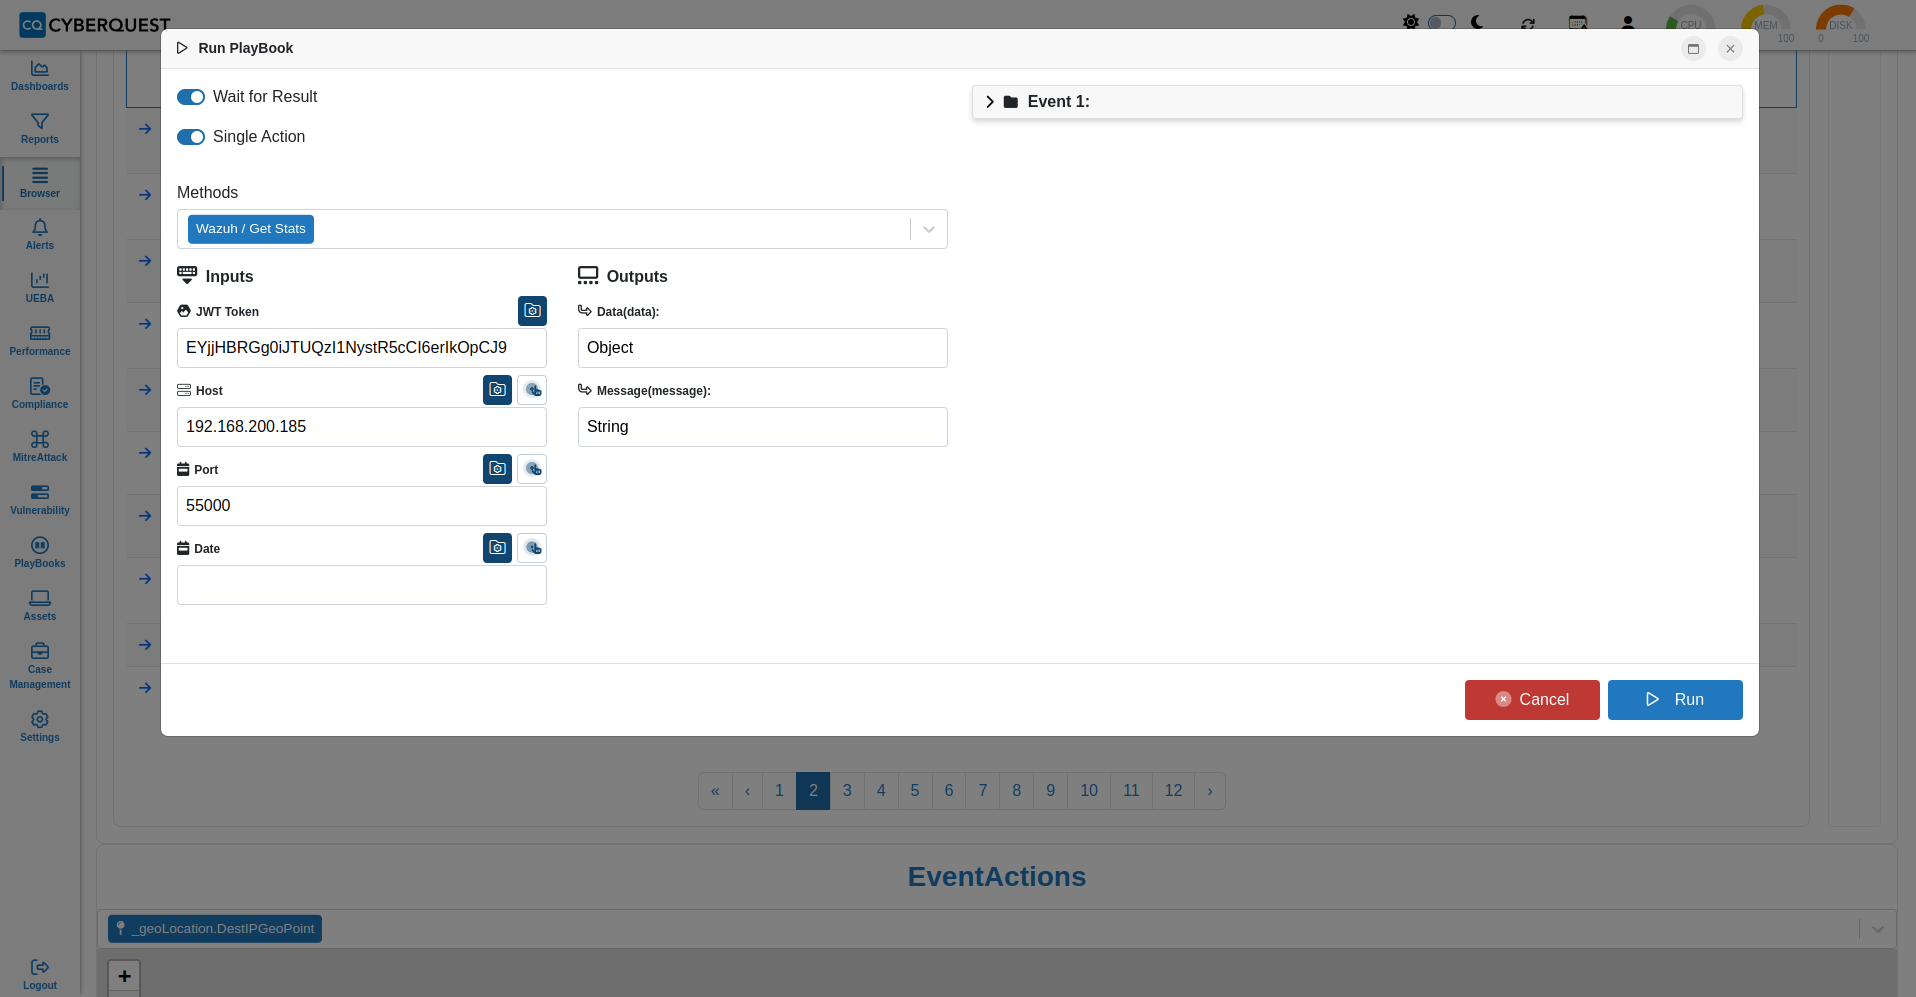Click the Cancel button
Screen dimensions: 1916x997
click(x=1532, y=700)
